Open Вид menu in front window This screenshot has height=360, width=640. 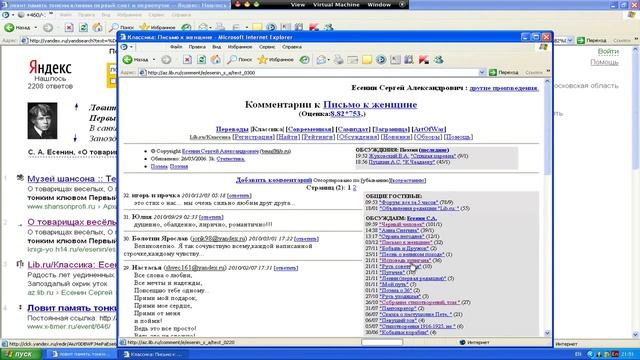(217, 47)
